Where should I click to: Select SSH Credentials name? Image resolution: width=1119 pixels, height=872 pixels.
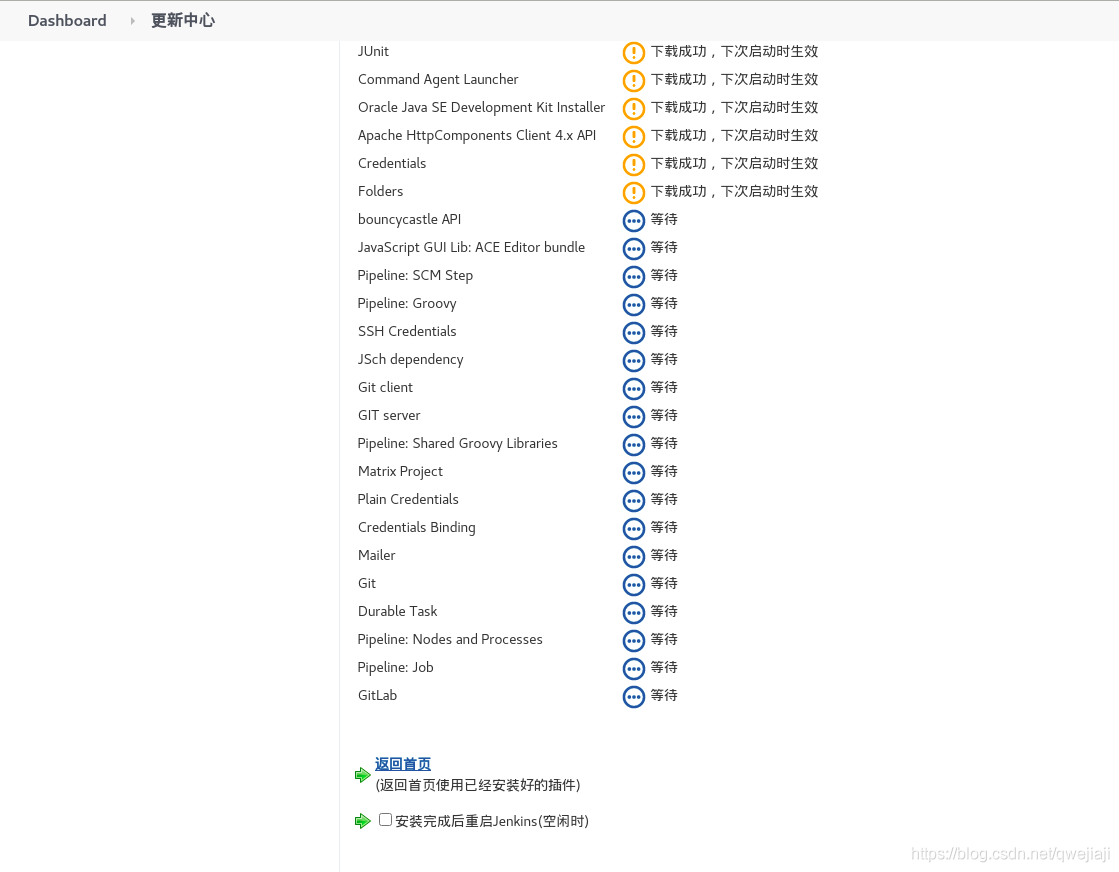[x=407, y=331]
